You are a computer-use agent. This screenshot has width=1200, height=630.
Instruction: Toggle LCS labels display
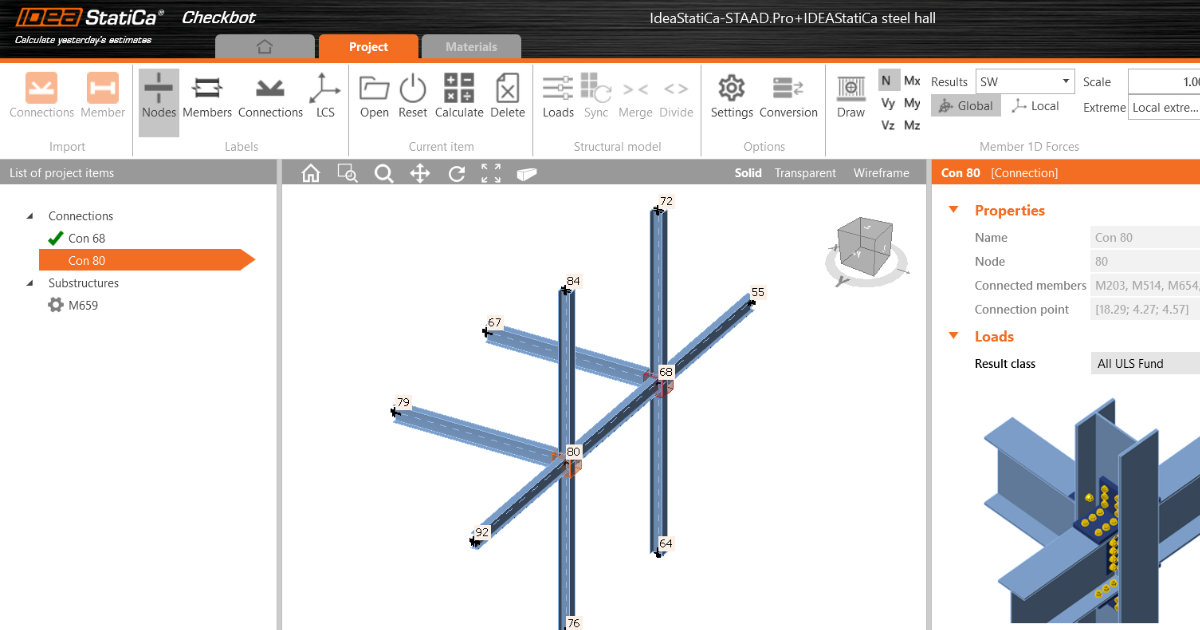[326, 96]
